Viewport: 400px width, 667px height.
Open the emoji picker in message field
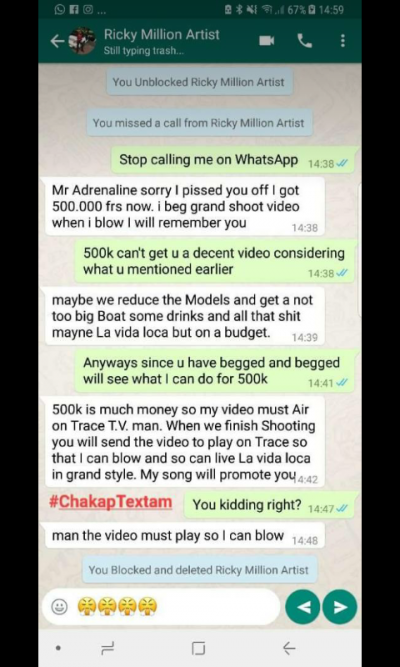click(x=59, y=607)
